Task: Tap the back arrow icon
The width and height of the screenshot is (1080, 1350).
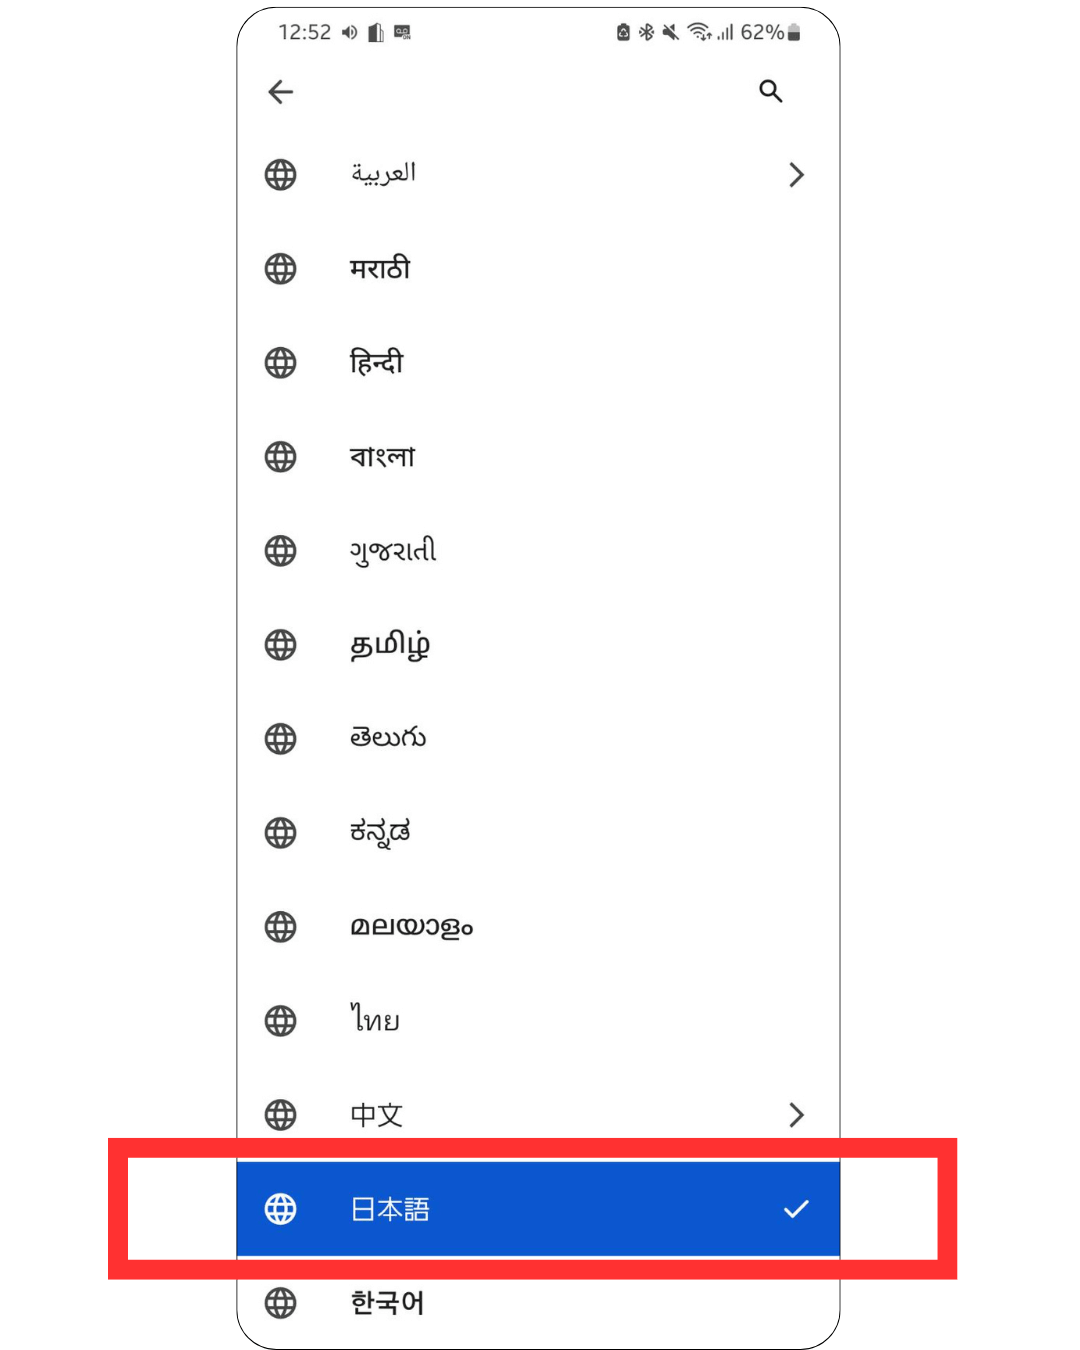Action: click(281, 92)
